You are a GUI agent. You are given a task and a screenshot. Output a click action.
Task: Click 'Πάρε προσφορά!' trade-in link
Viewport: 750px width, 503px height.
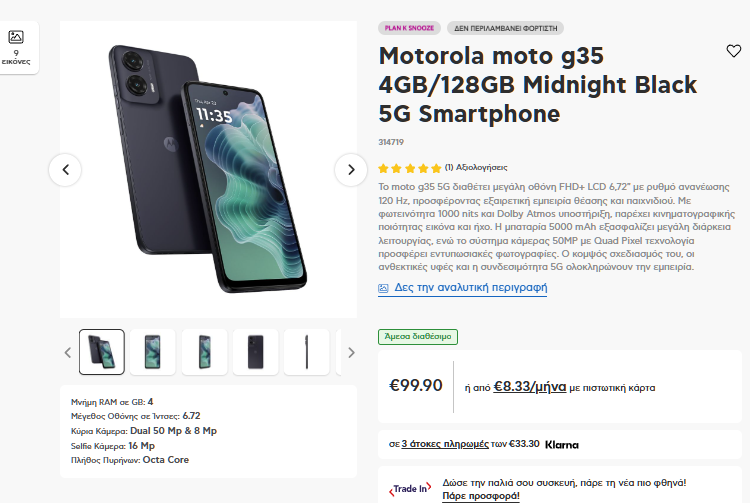(x=481, y=495)
